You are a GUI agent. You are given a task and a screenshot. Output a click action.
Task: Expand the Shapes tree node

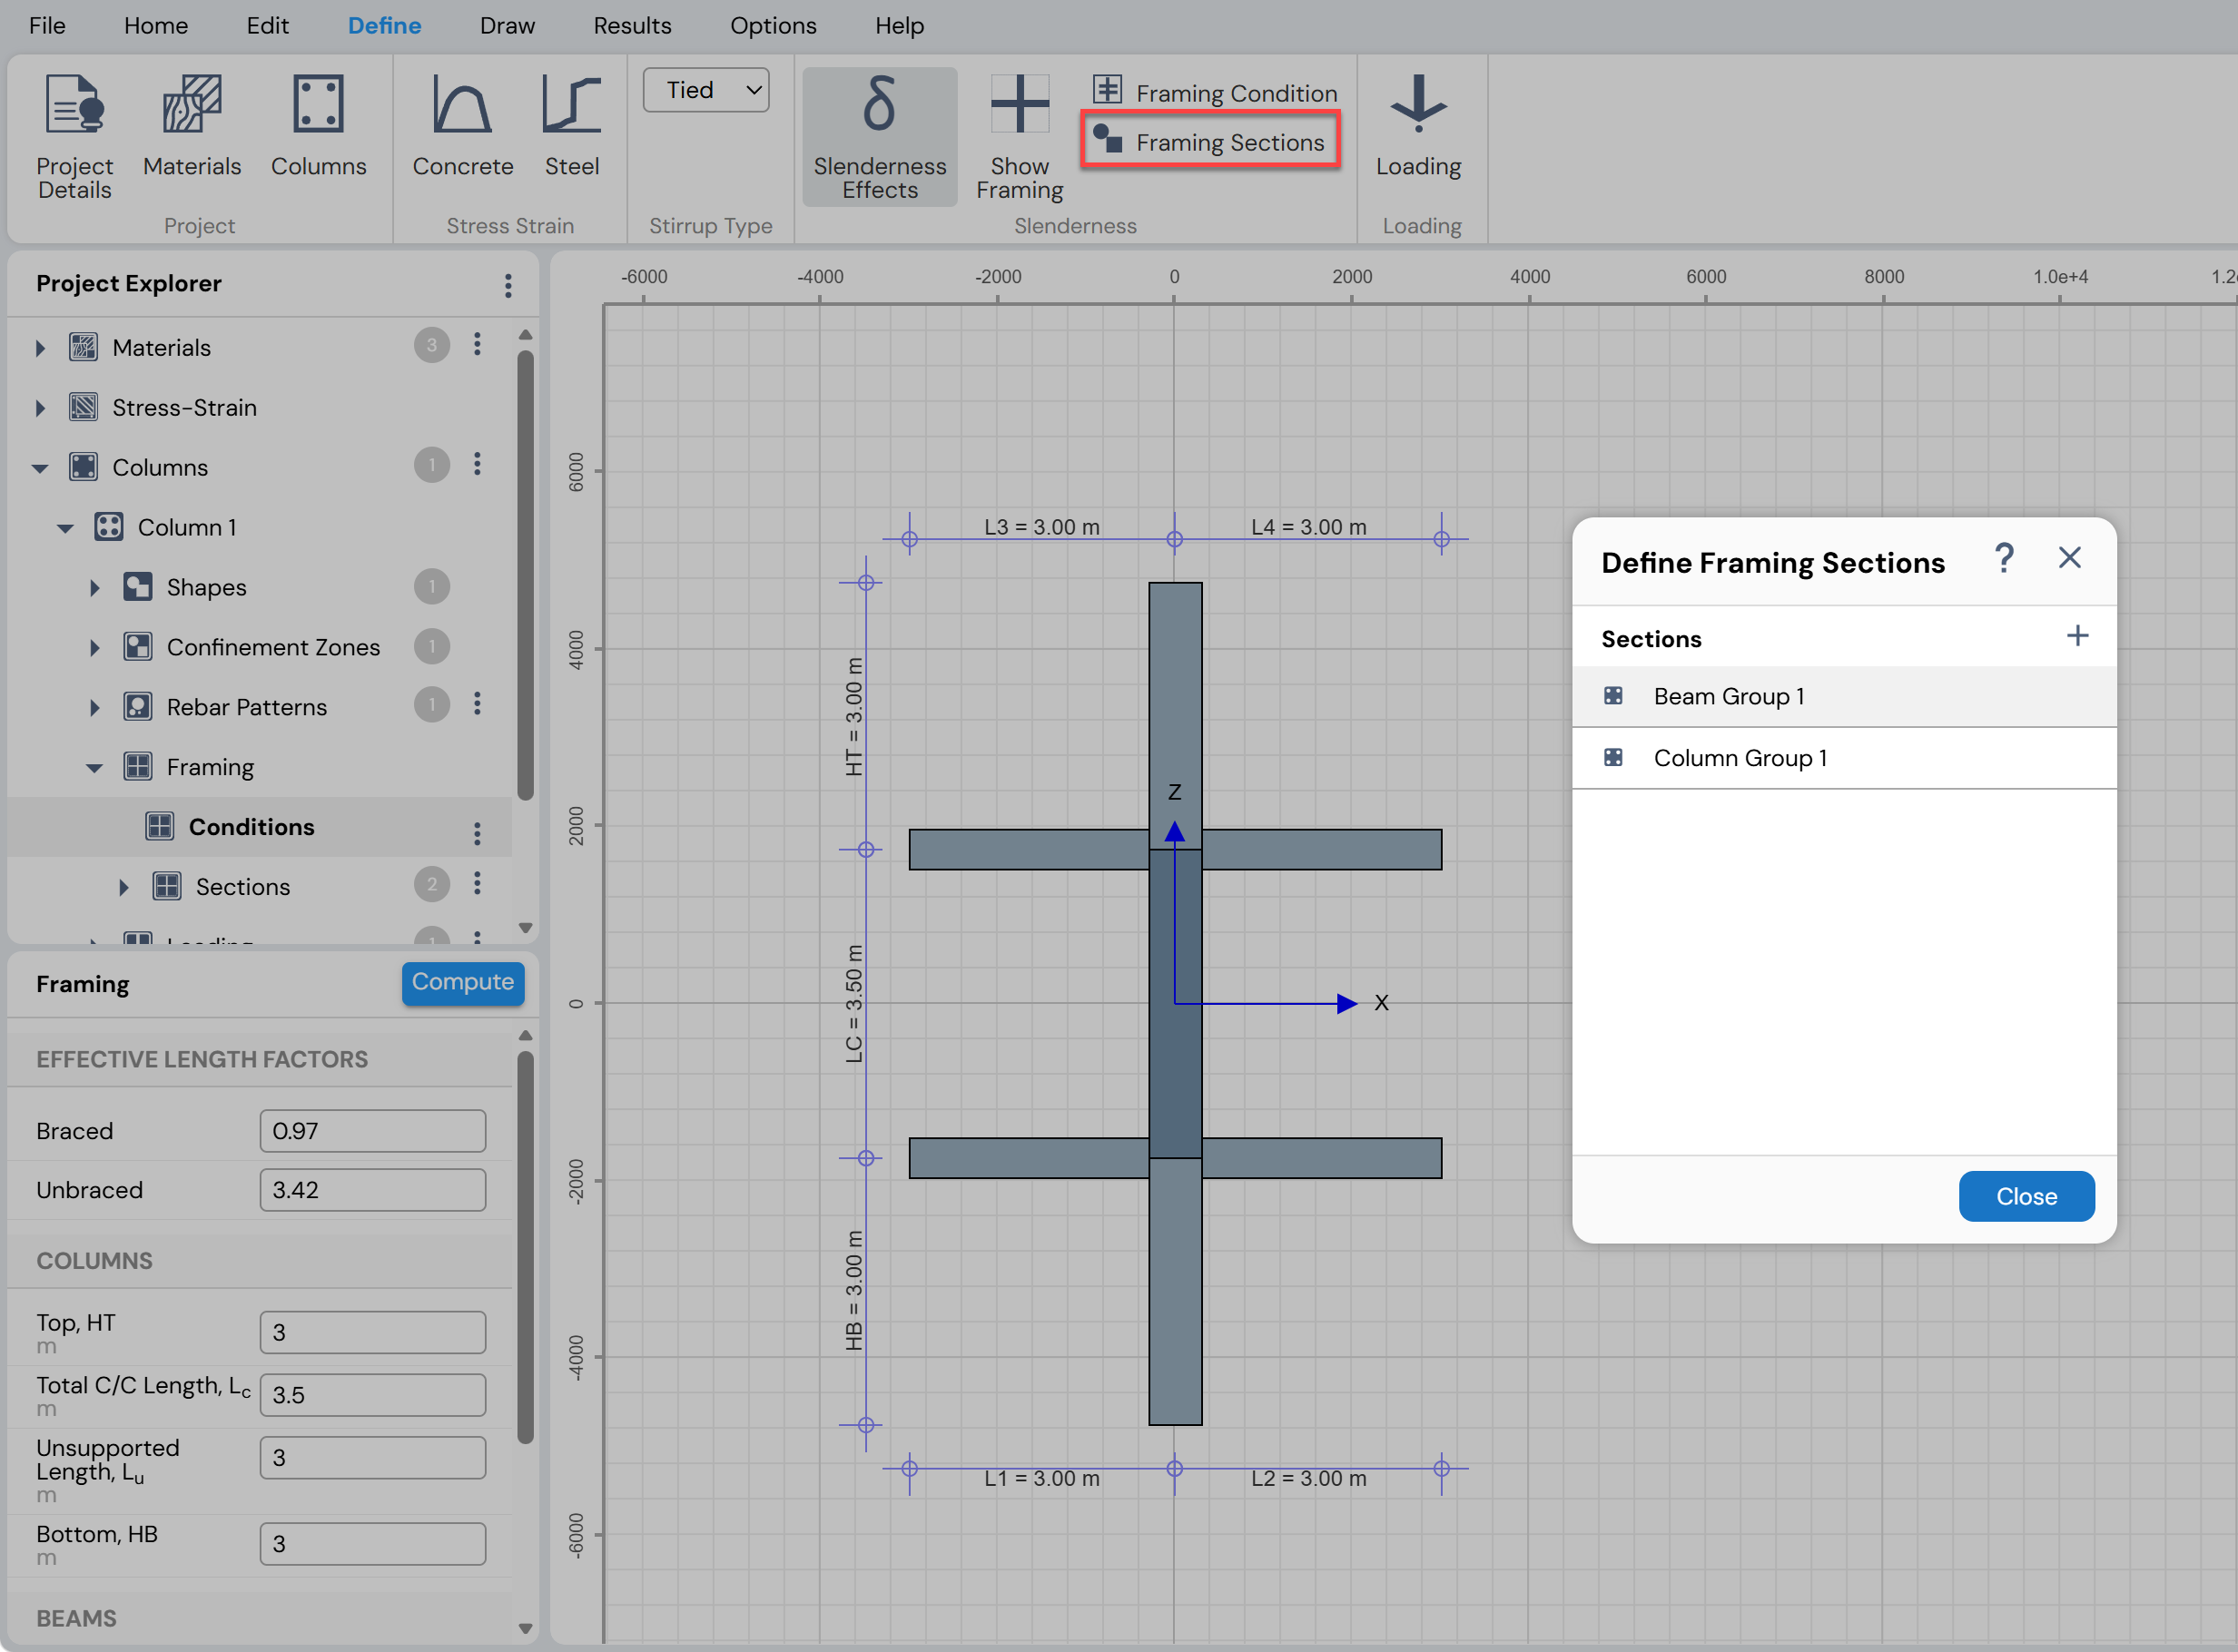tap(94, 588)
